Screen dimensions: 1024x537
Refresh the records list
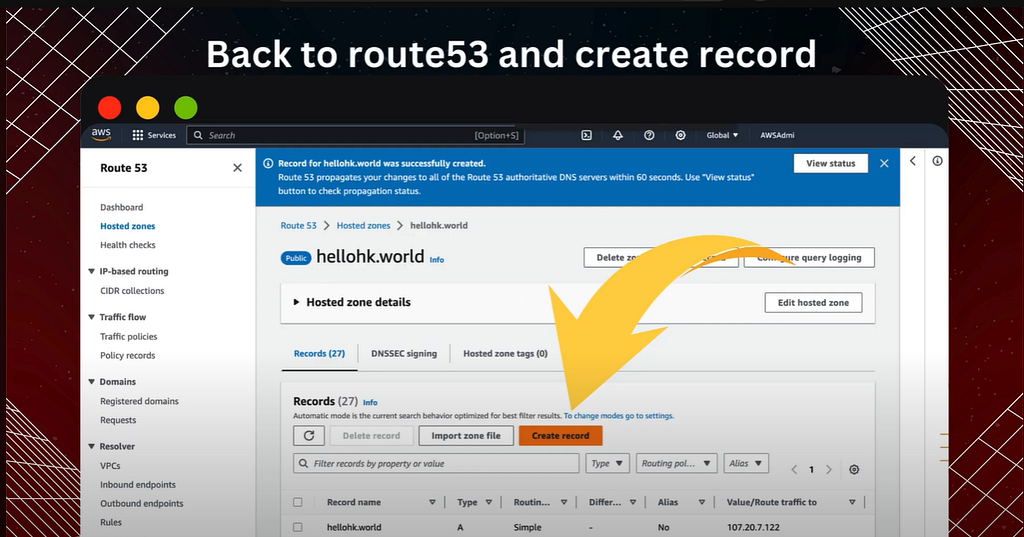click(310, 436)
